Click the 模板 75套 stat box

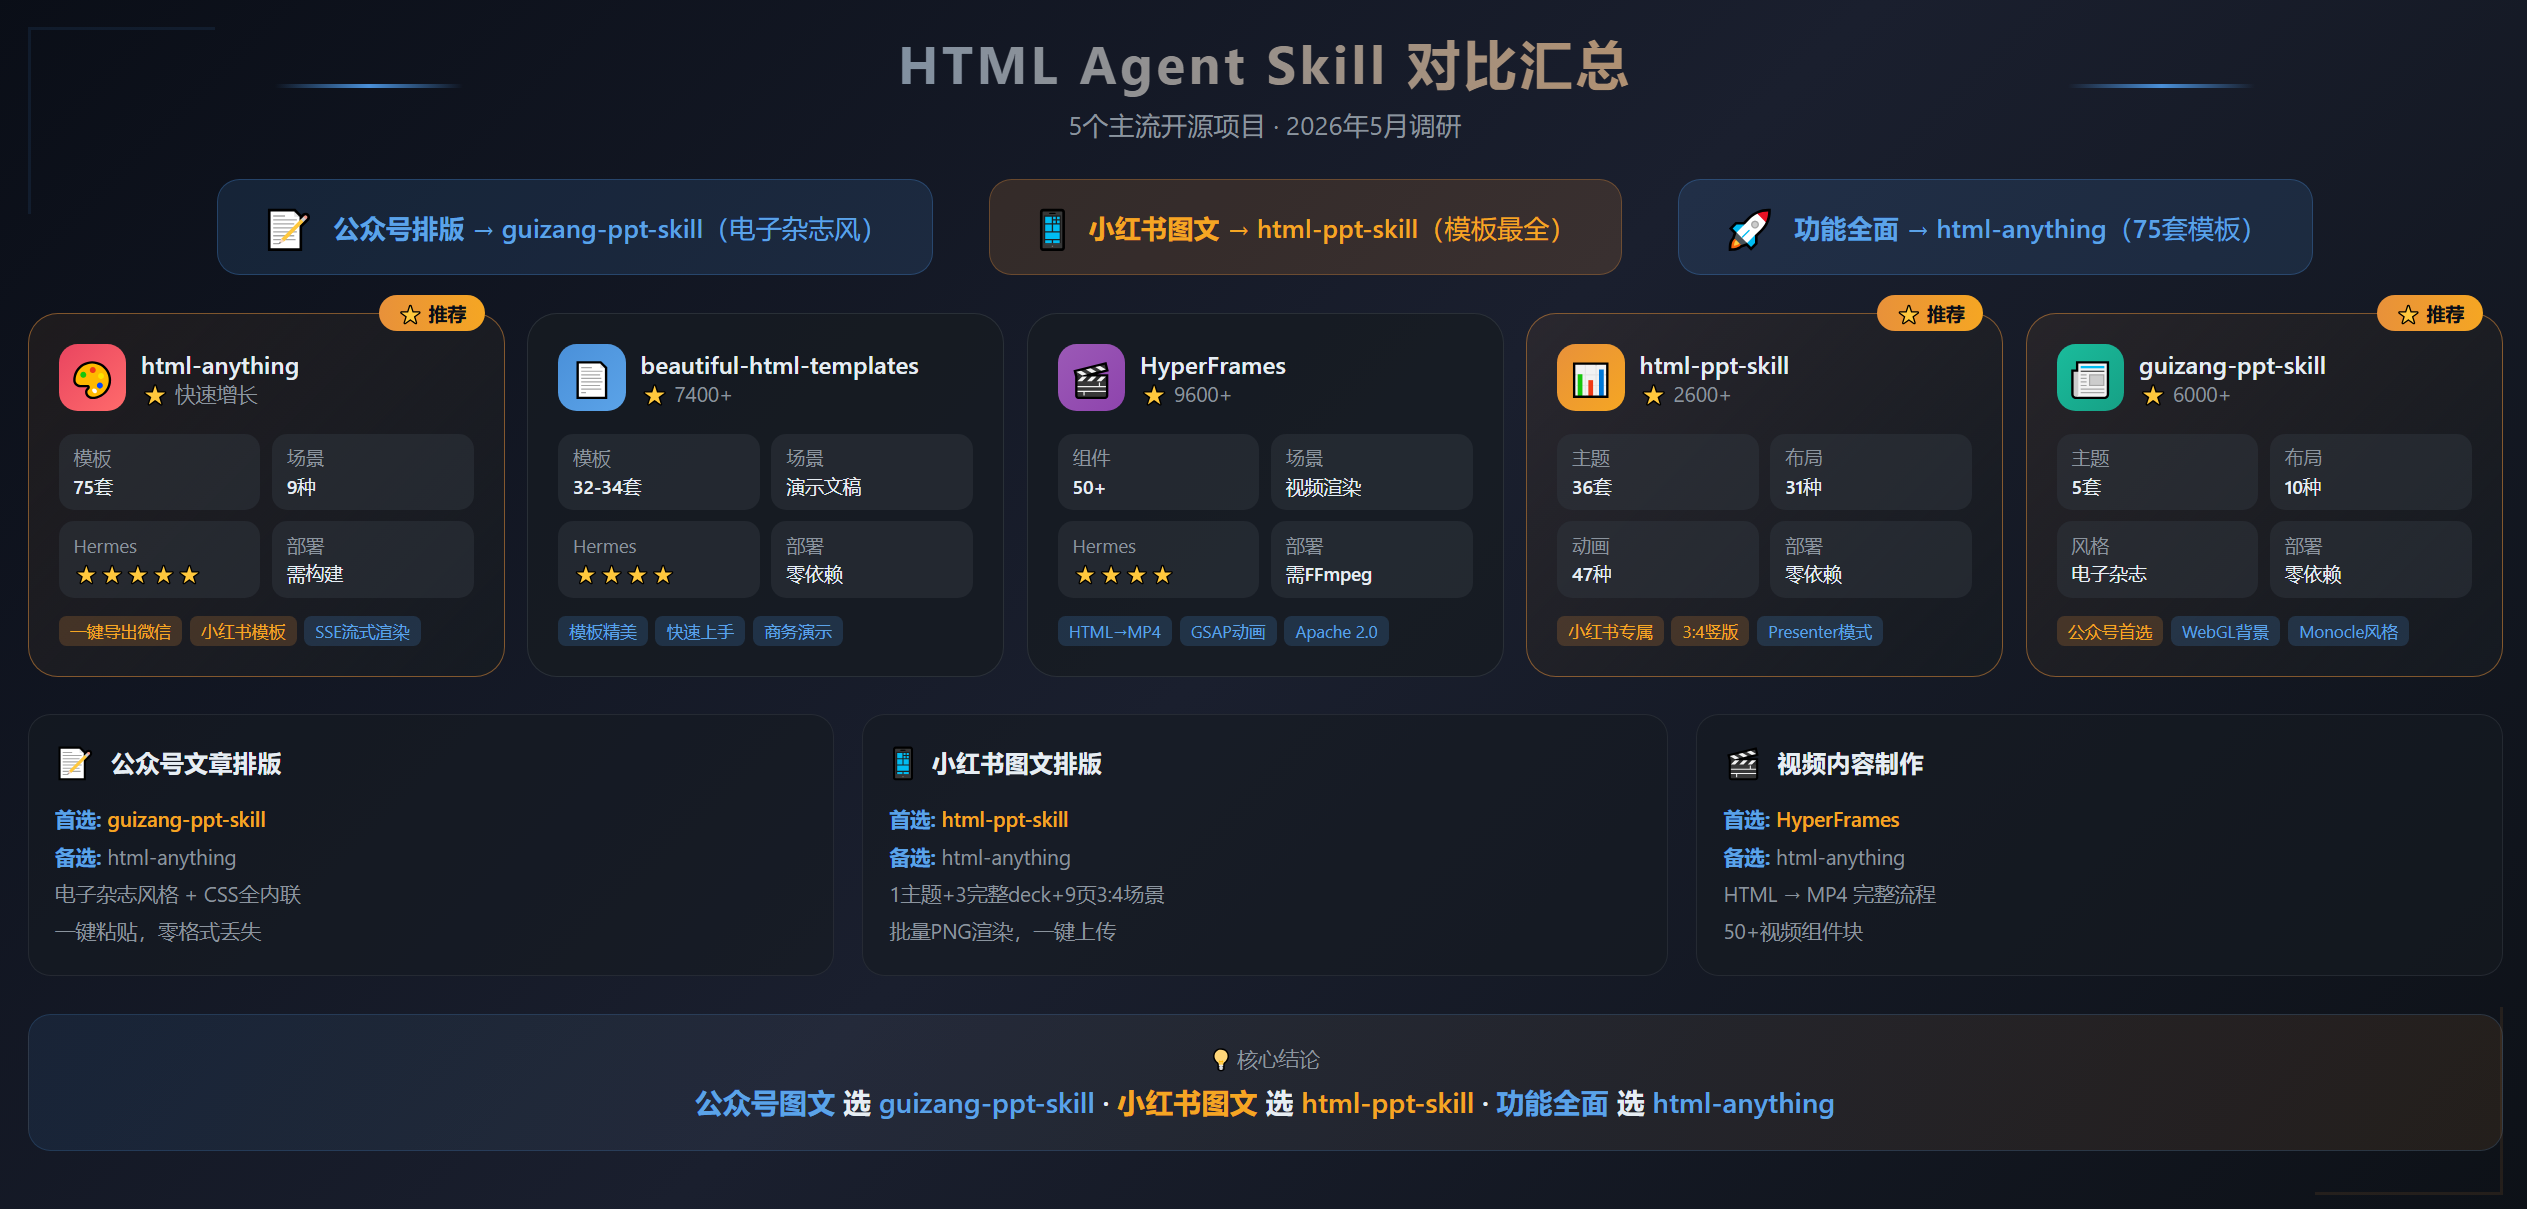pyautogui.click(x=159, y=472)
